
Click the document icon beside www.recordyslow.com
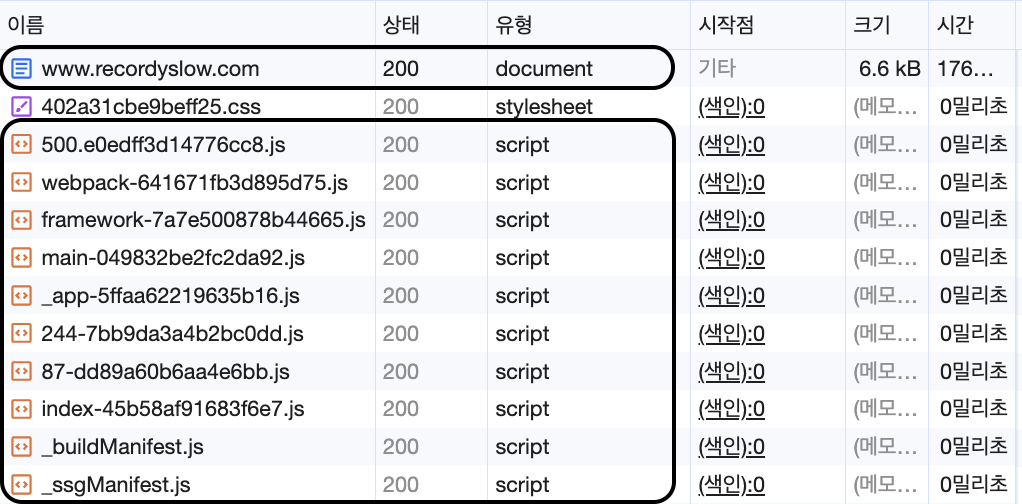(x=22, y=68)
